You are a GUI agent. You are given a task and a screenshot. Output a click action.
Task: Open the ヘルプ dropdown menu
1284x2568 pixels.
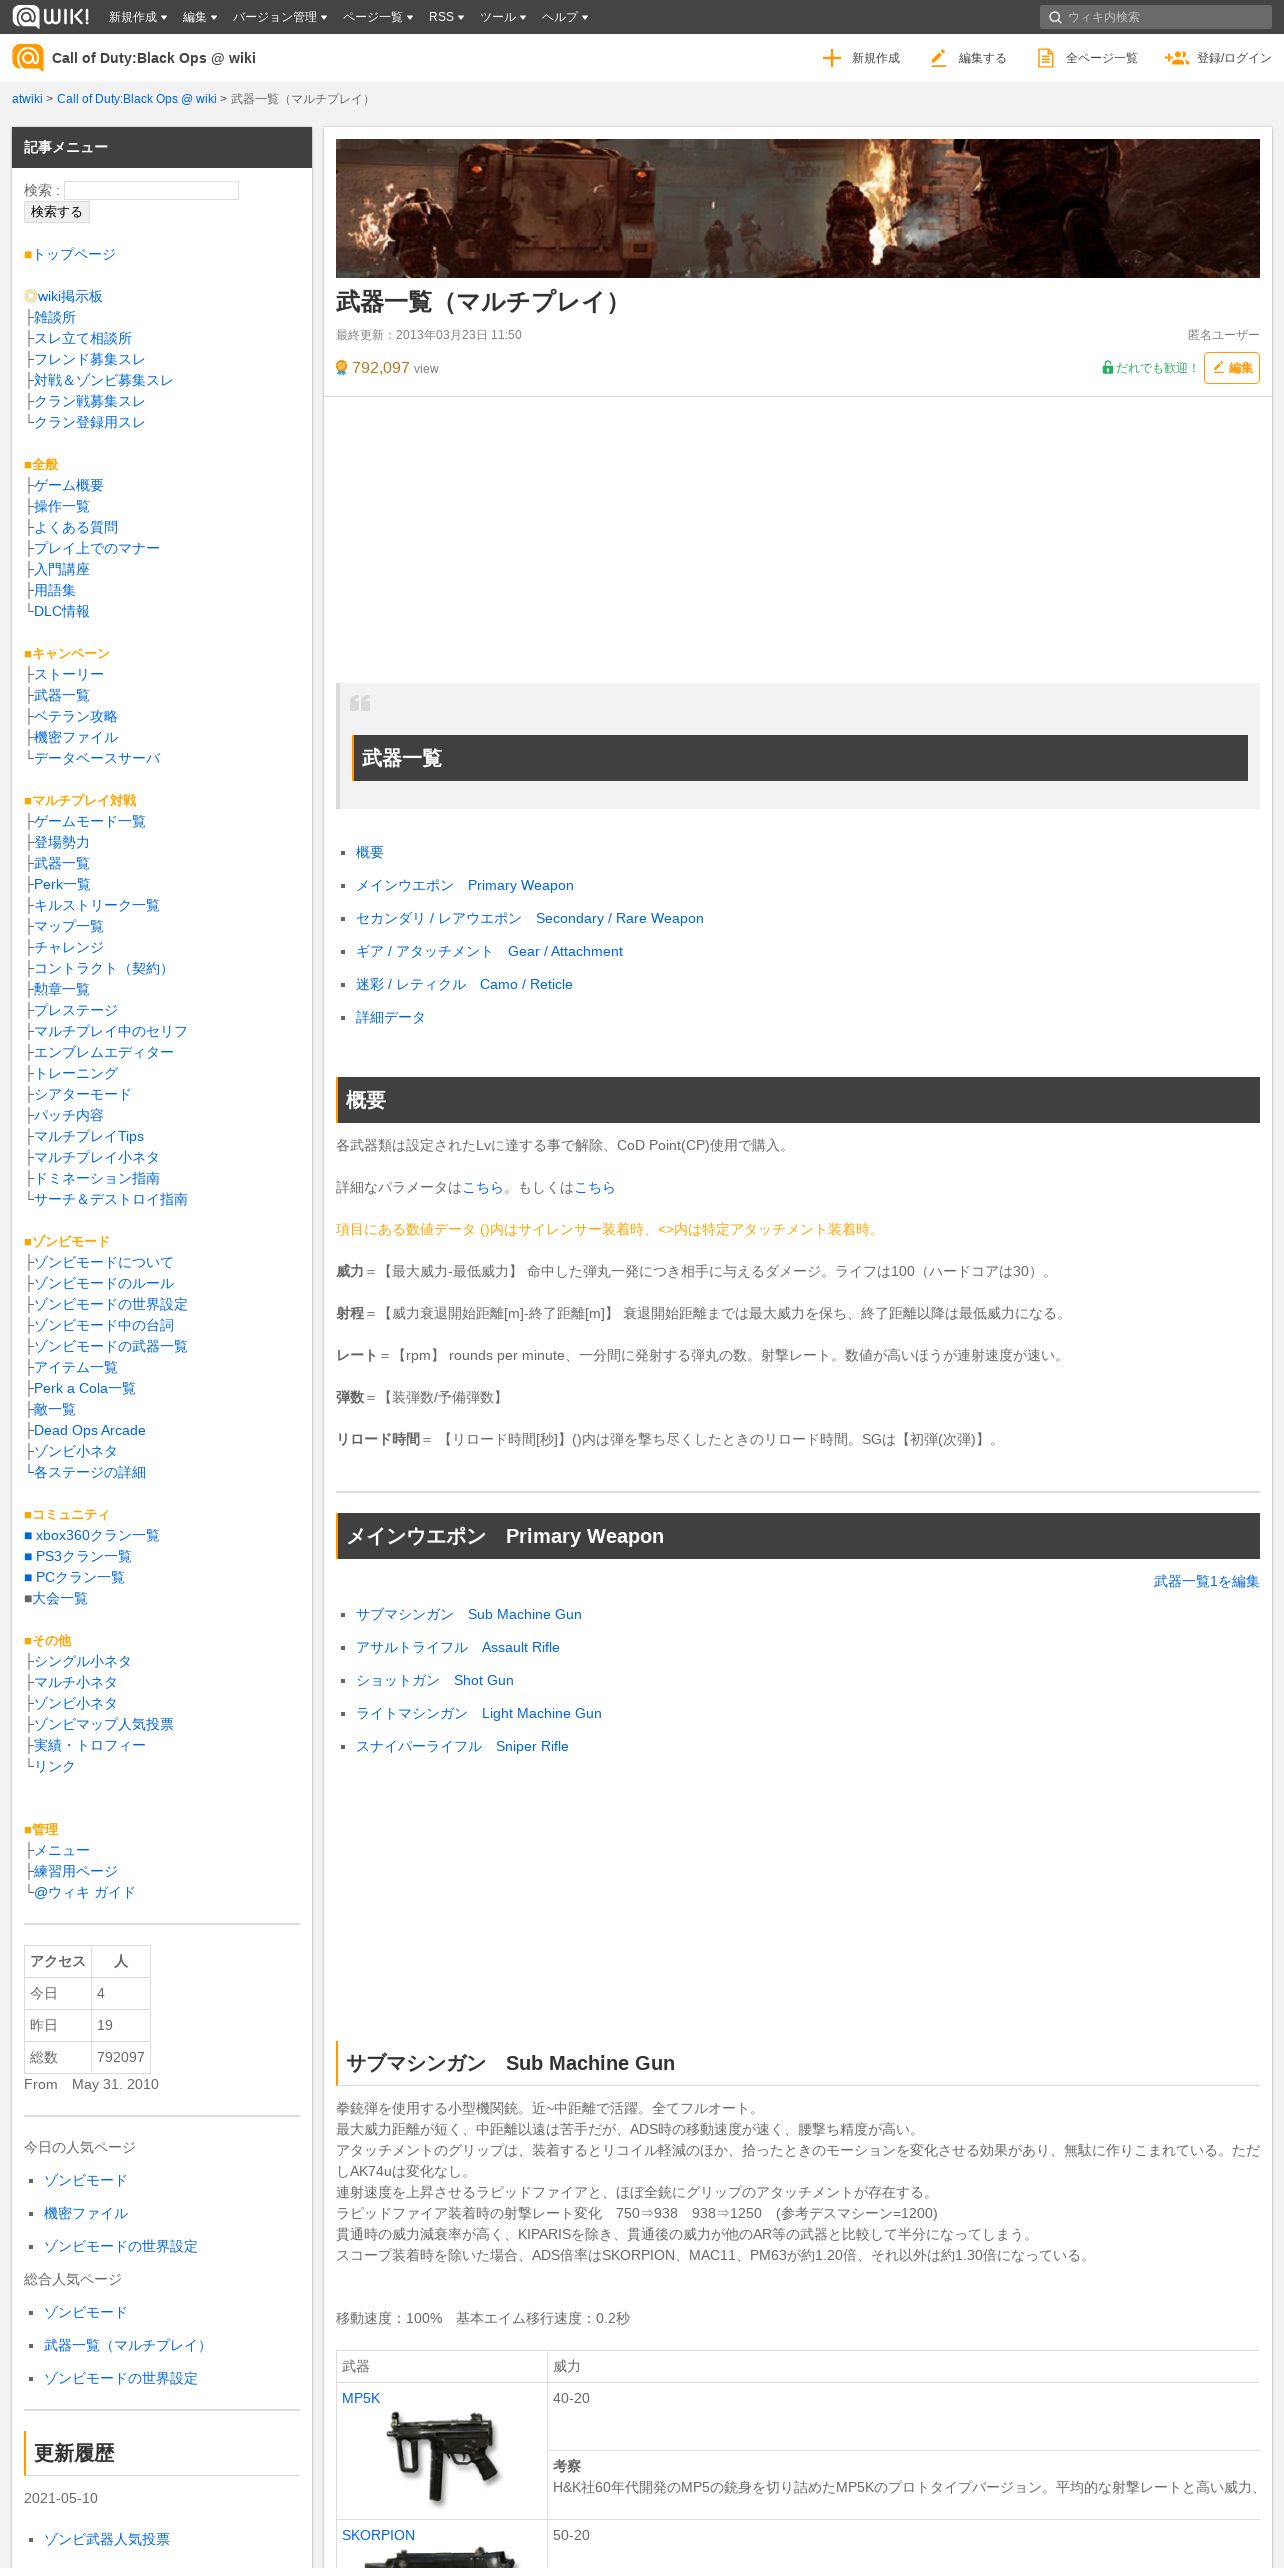tap(565, 17)
